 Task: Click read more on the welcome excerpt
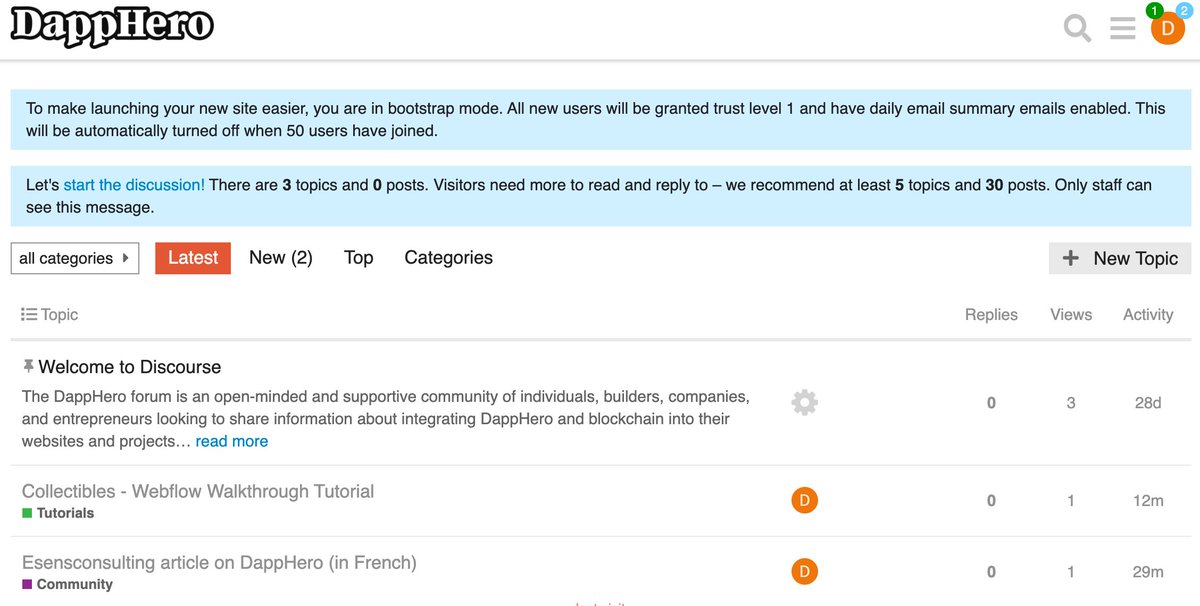coord(232,441)
